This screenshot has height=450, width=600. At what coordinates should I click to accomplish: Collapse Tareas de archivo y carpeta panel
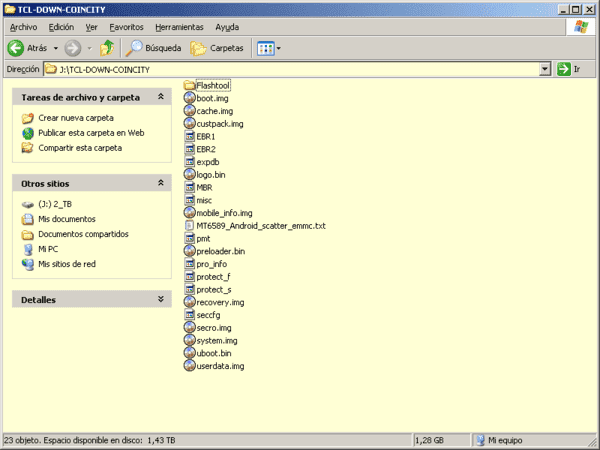[161, 97]
